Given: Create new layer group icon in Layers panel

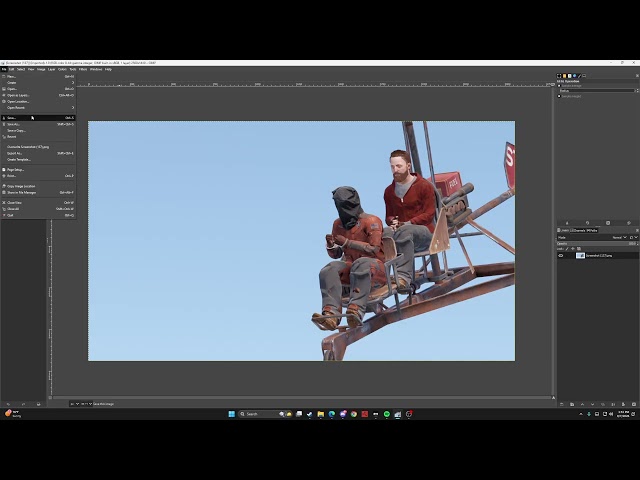Looking at the screenshot, I should click(572, 404).
